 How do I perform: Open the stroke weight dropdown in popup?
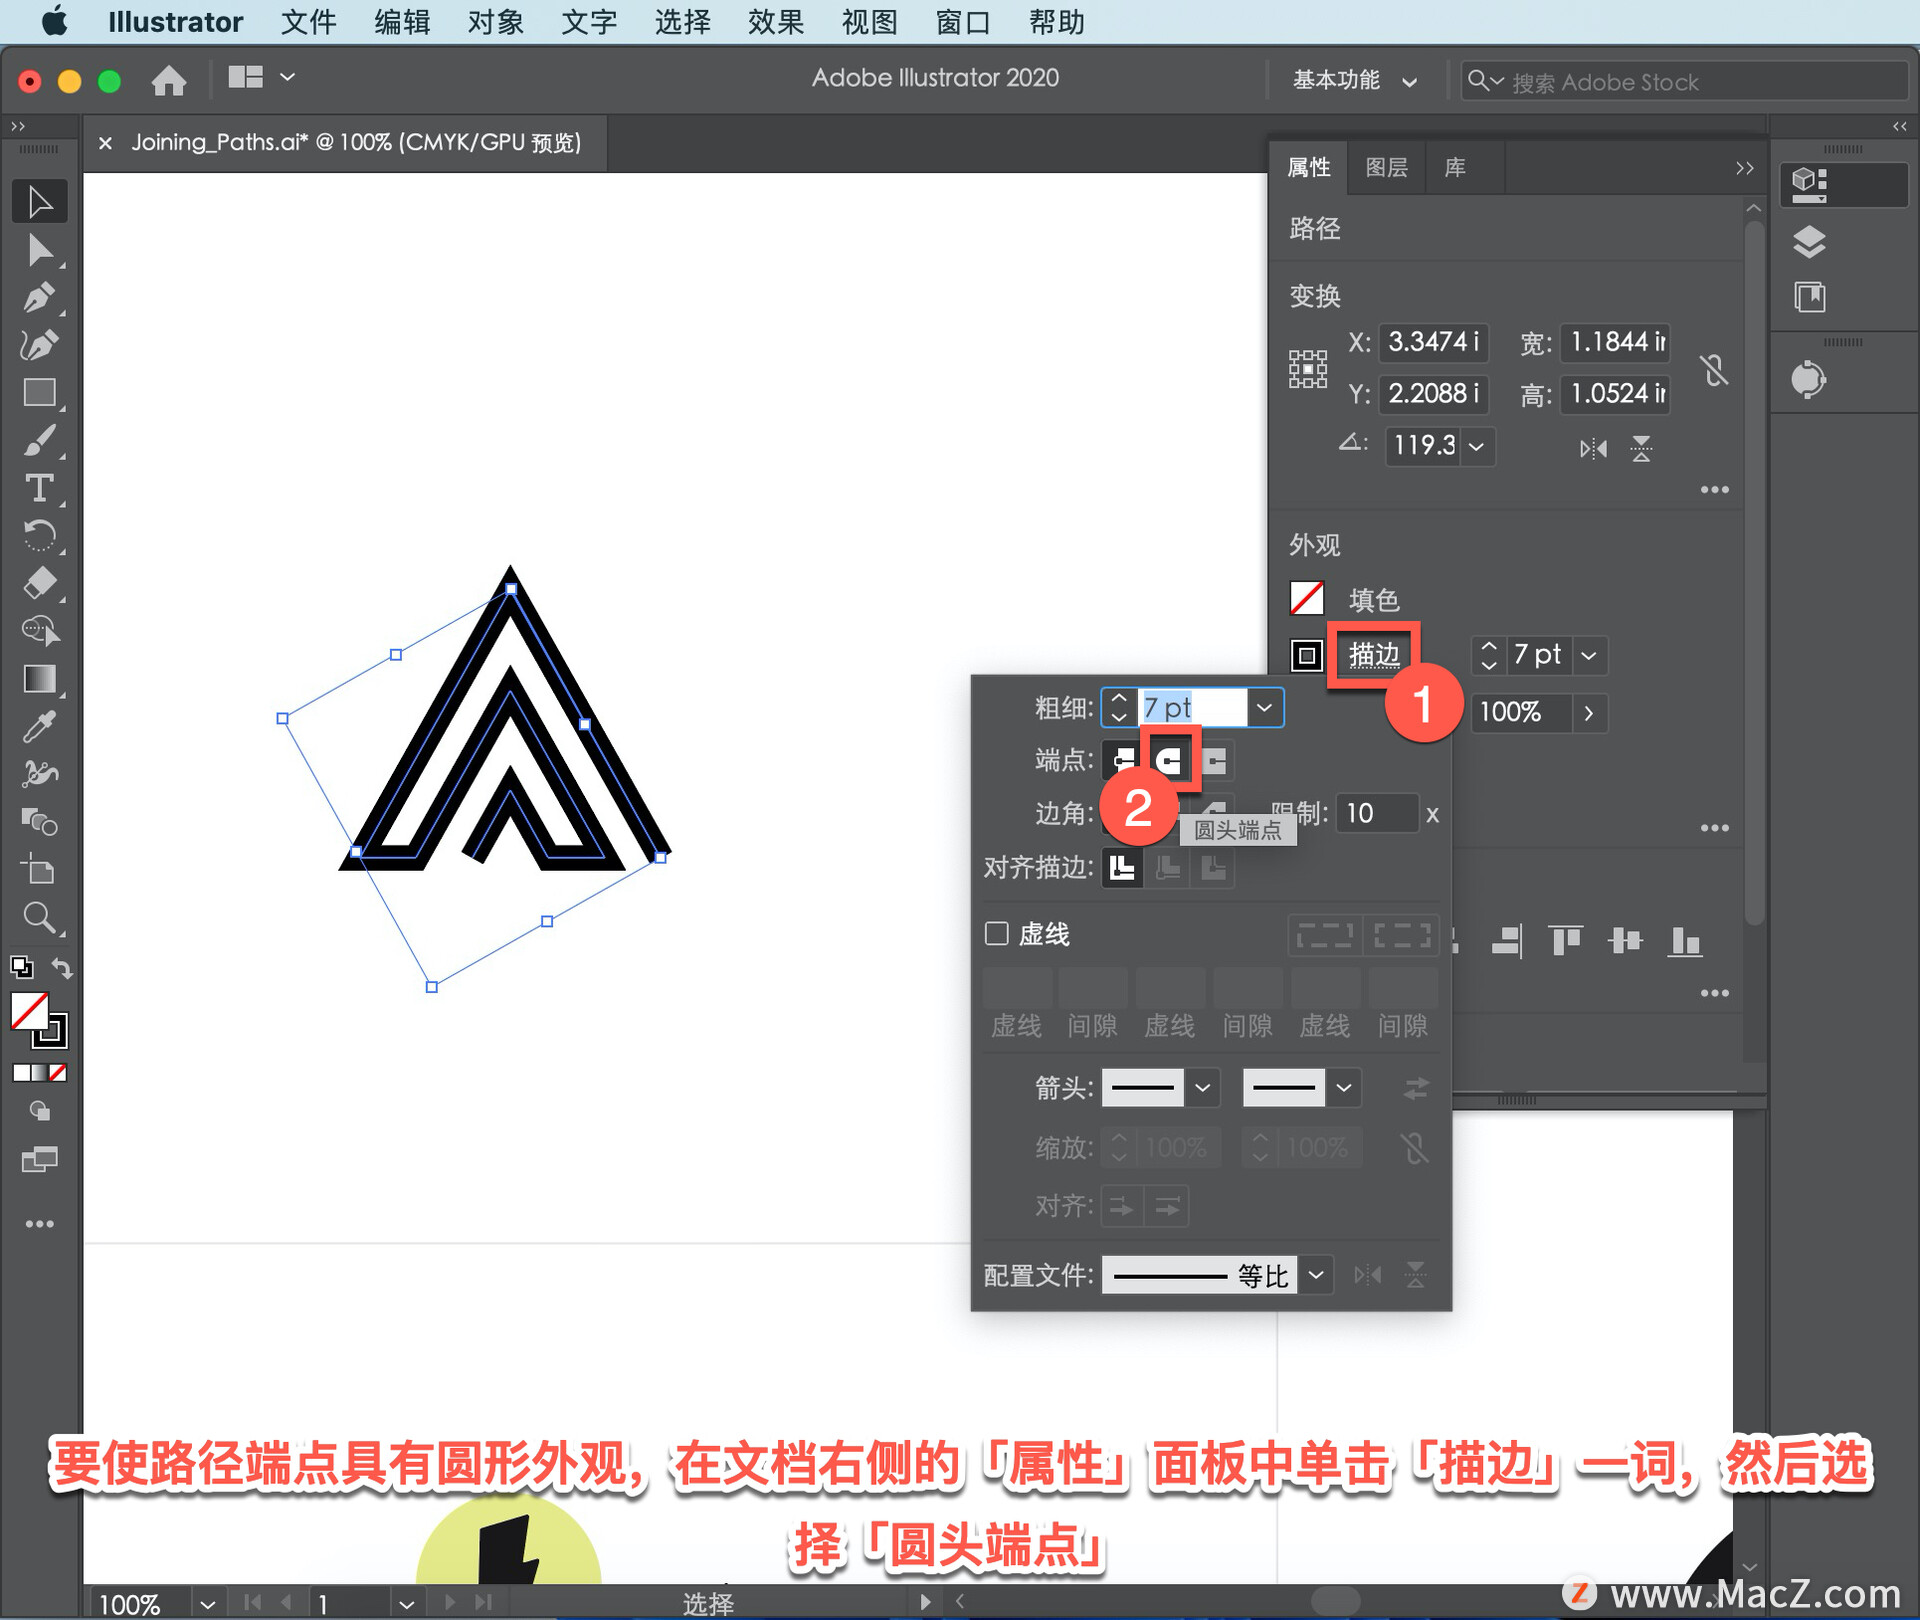(x=1264, y=708)
